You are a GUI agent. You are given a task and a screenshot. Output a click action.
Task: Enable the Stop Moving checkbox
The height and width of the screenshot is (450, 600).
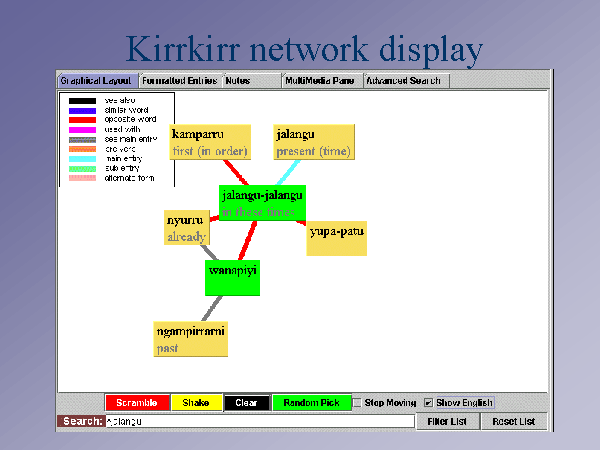click(357, 403)
